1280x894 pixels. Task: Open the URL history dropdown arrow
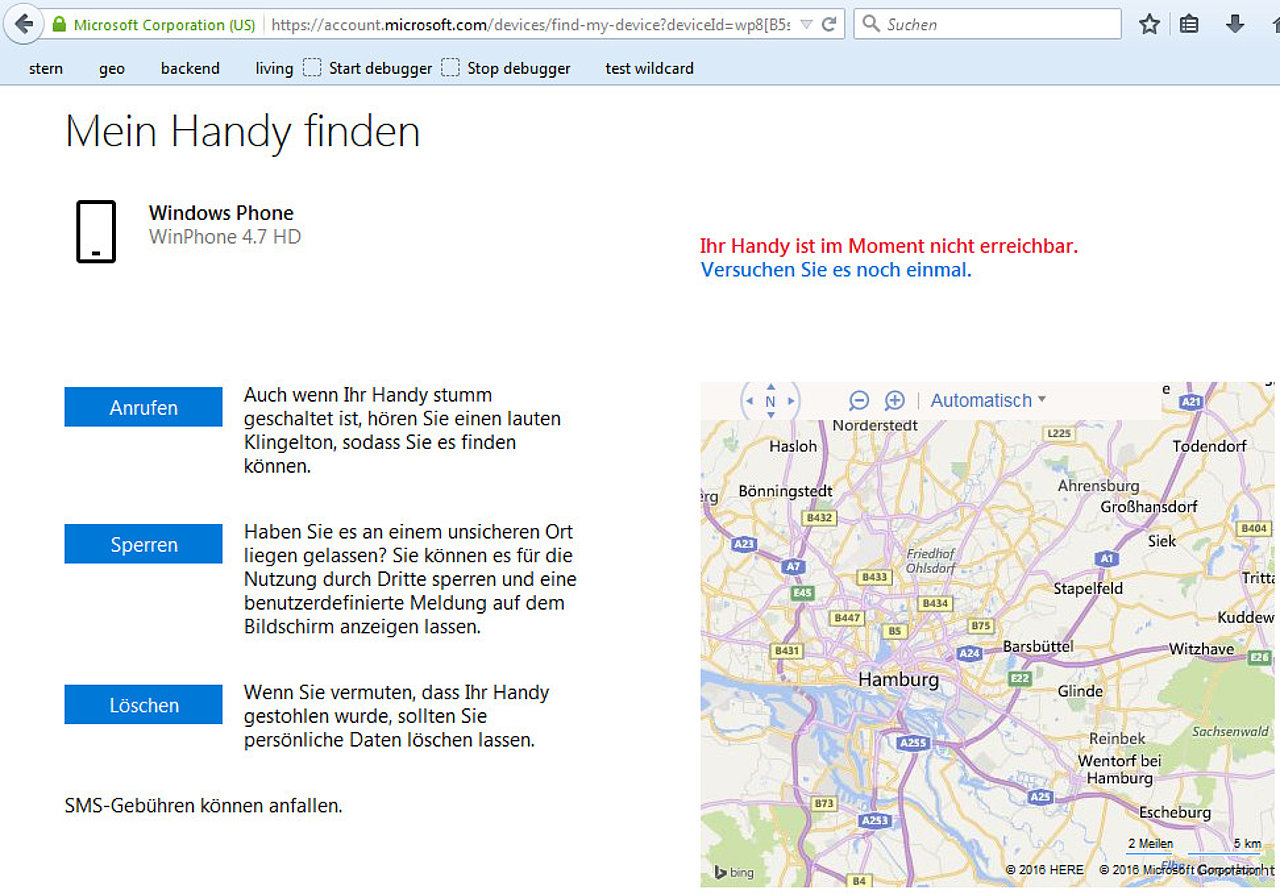click(806, 24)
